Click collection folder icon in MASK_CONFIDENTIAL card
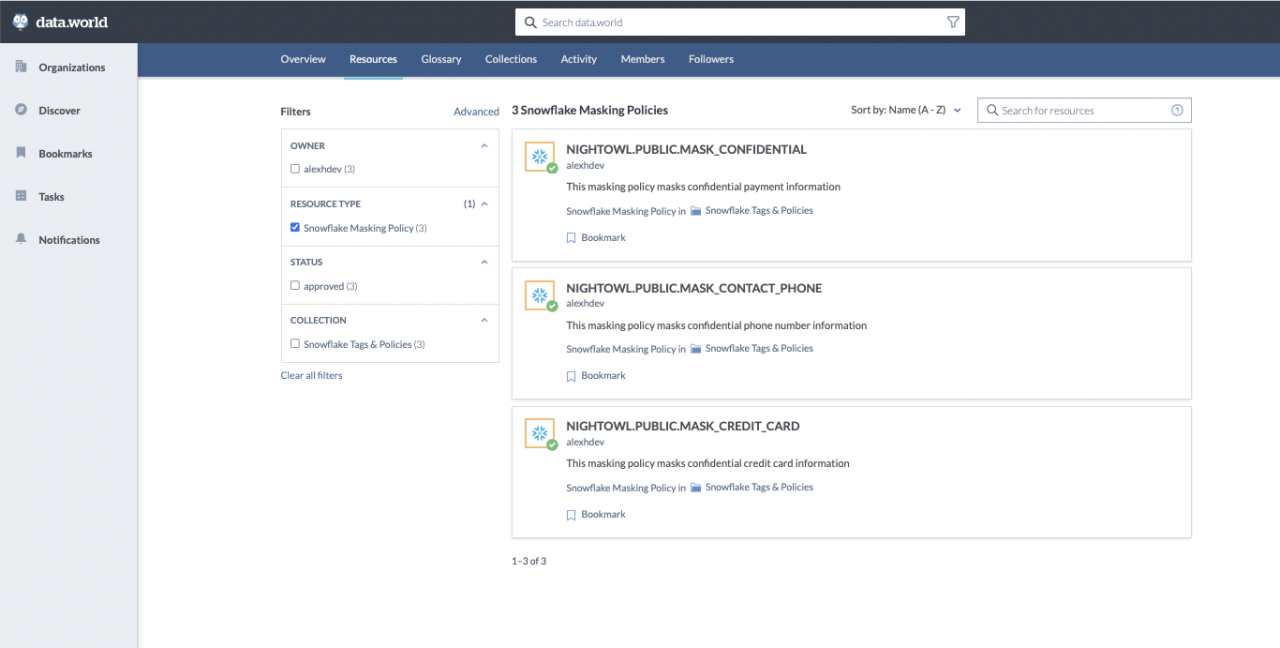This screenshot has width=1280, height=648. 696,211
